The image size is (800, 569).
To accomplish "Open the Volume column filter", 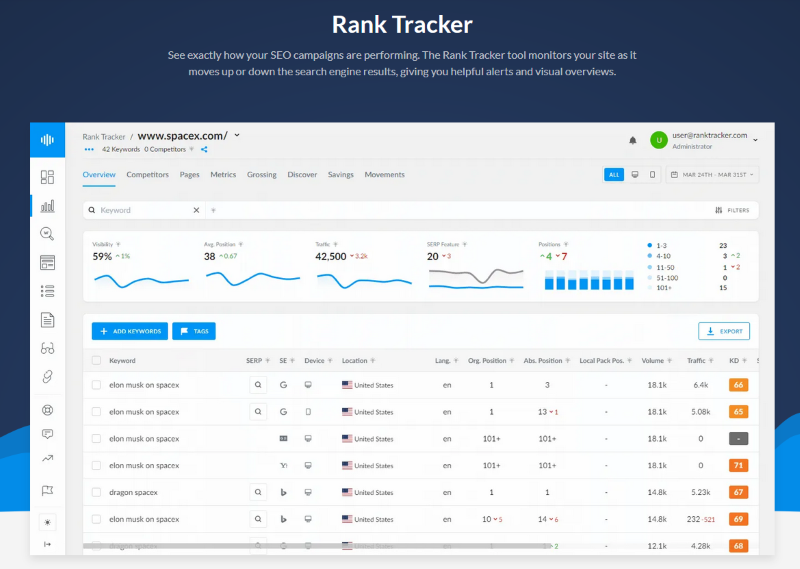I will pyautogui.click(x=669, y=361).
